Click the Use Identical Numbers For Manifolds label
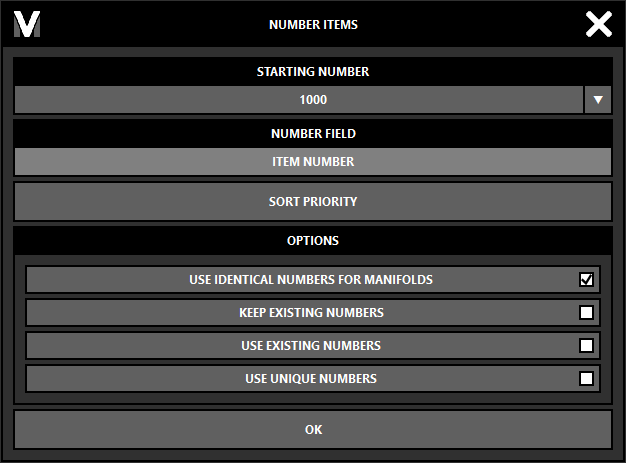The height and width of the screenshot is (463, 626). [x=310, y=280]
